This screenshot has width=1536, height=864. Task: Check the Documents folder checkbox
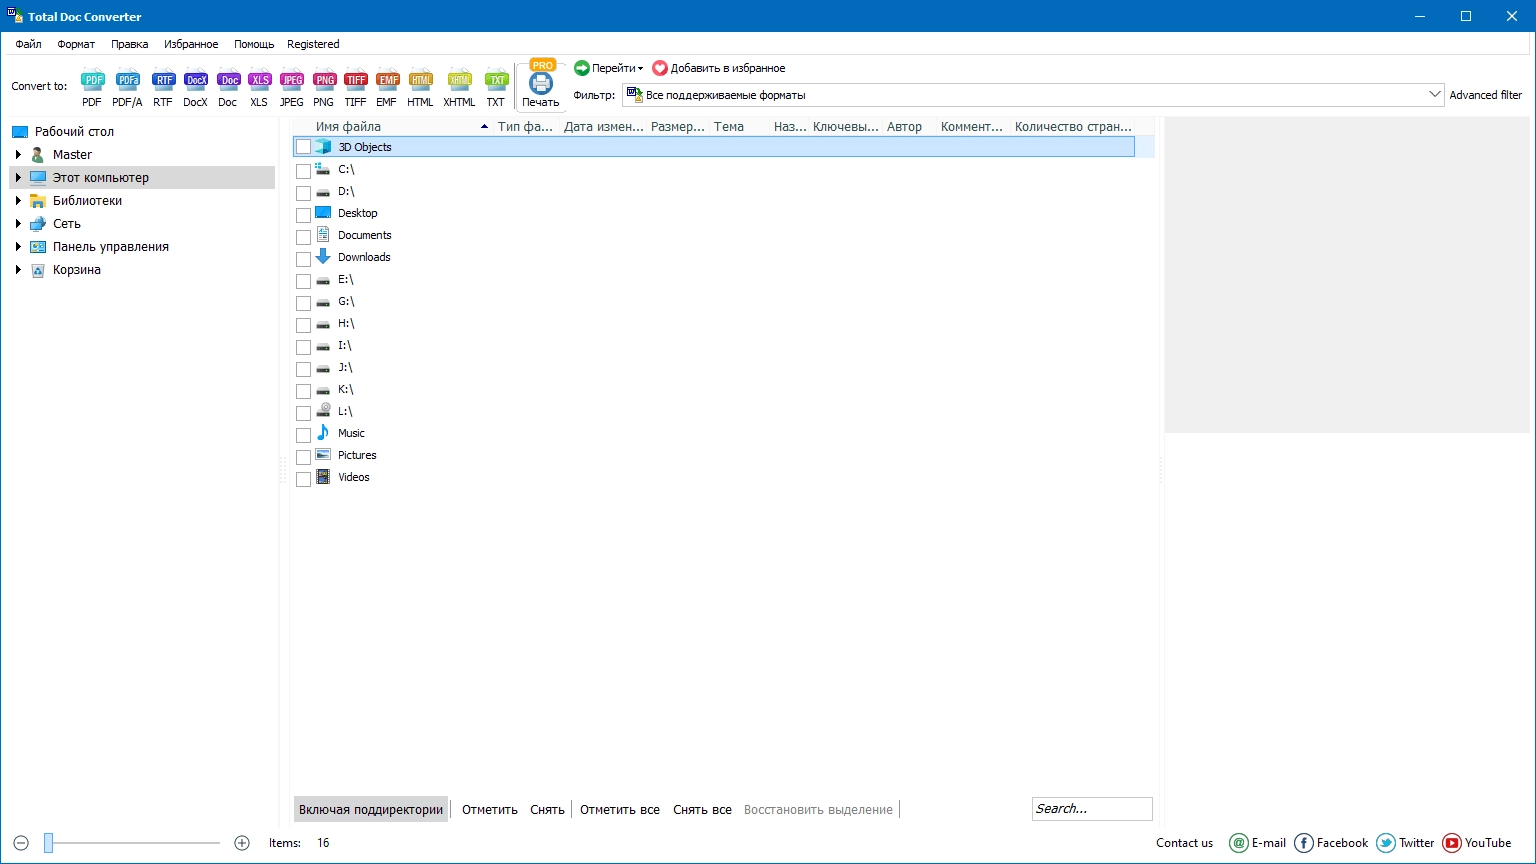click(x=303, y=237)
